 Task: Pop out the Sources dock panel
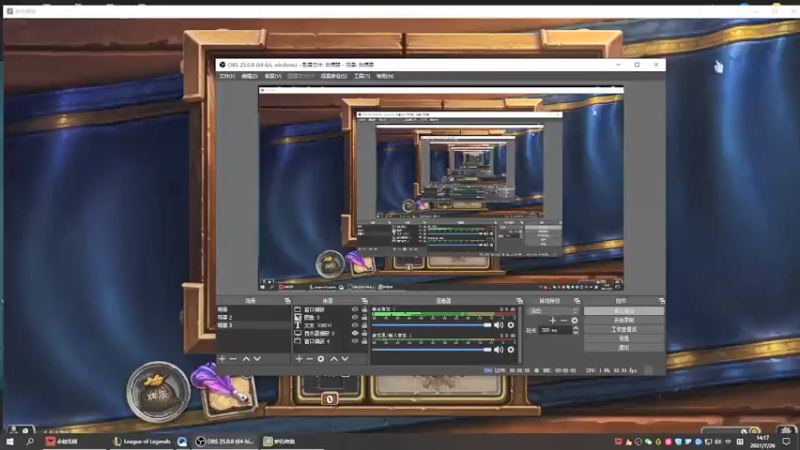[x=364, y=301]
